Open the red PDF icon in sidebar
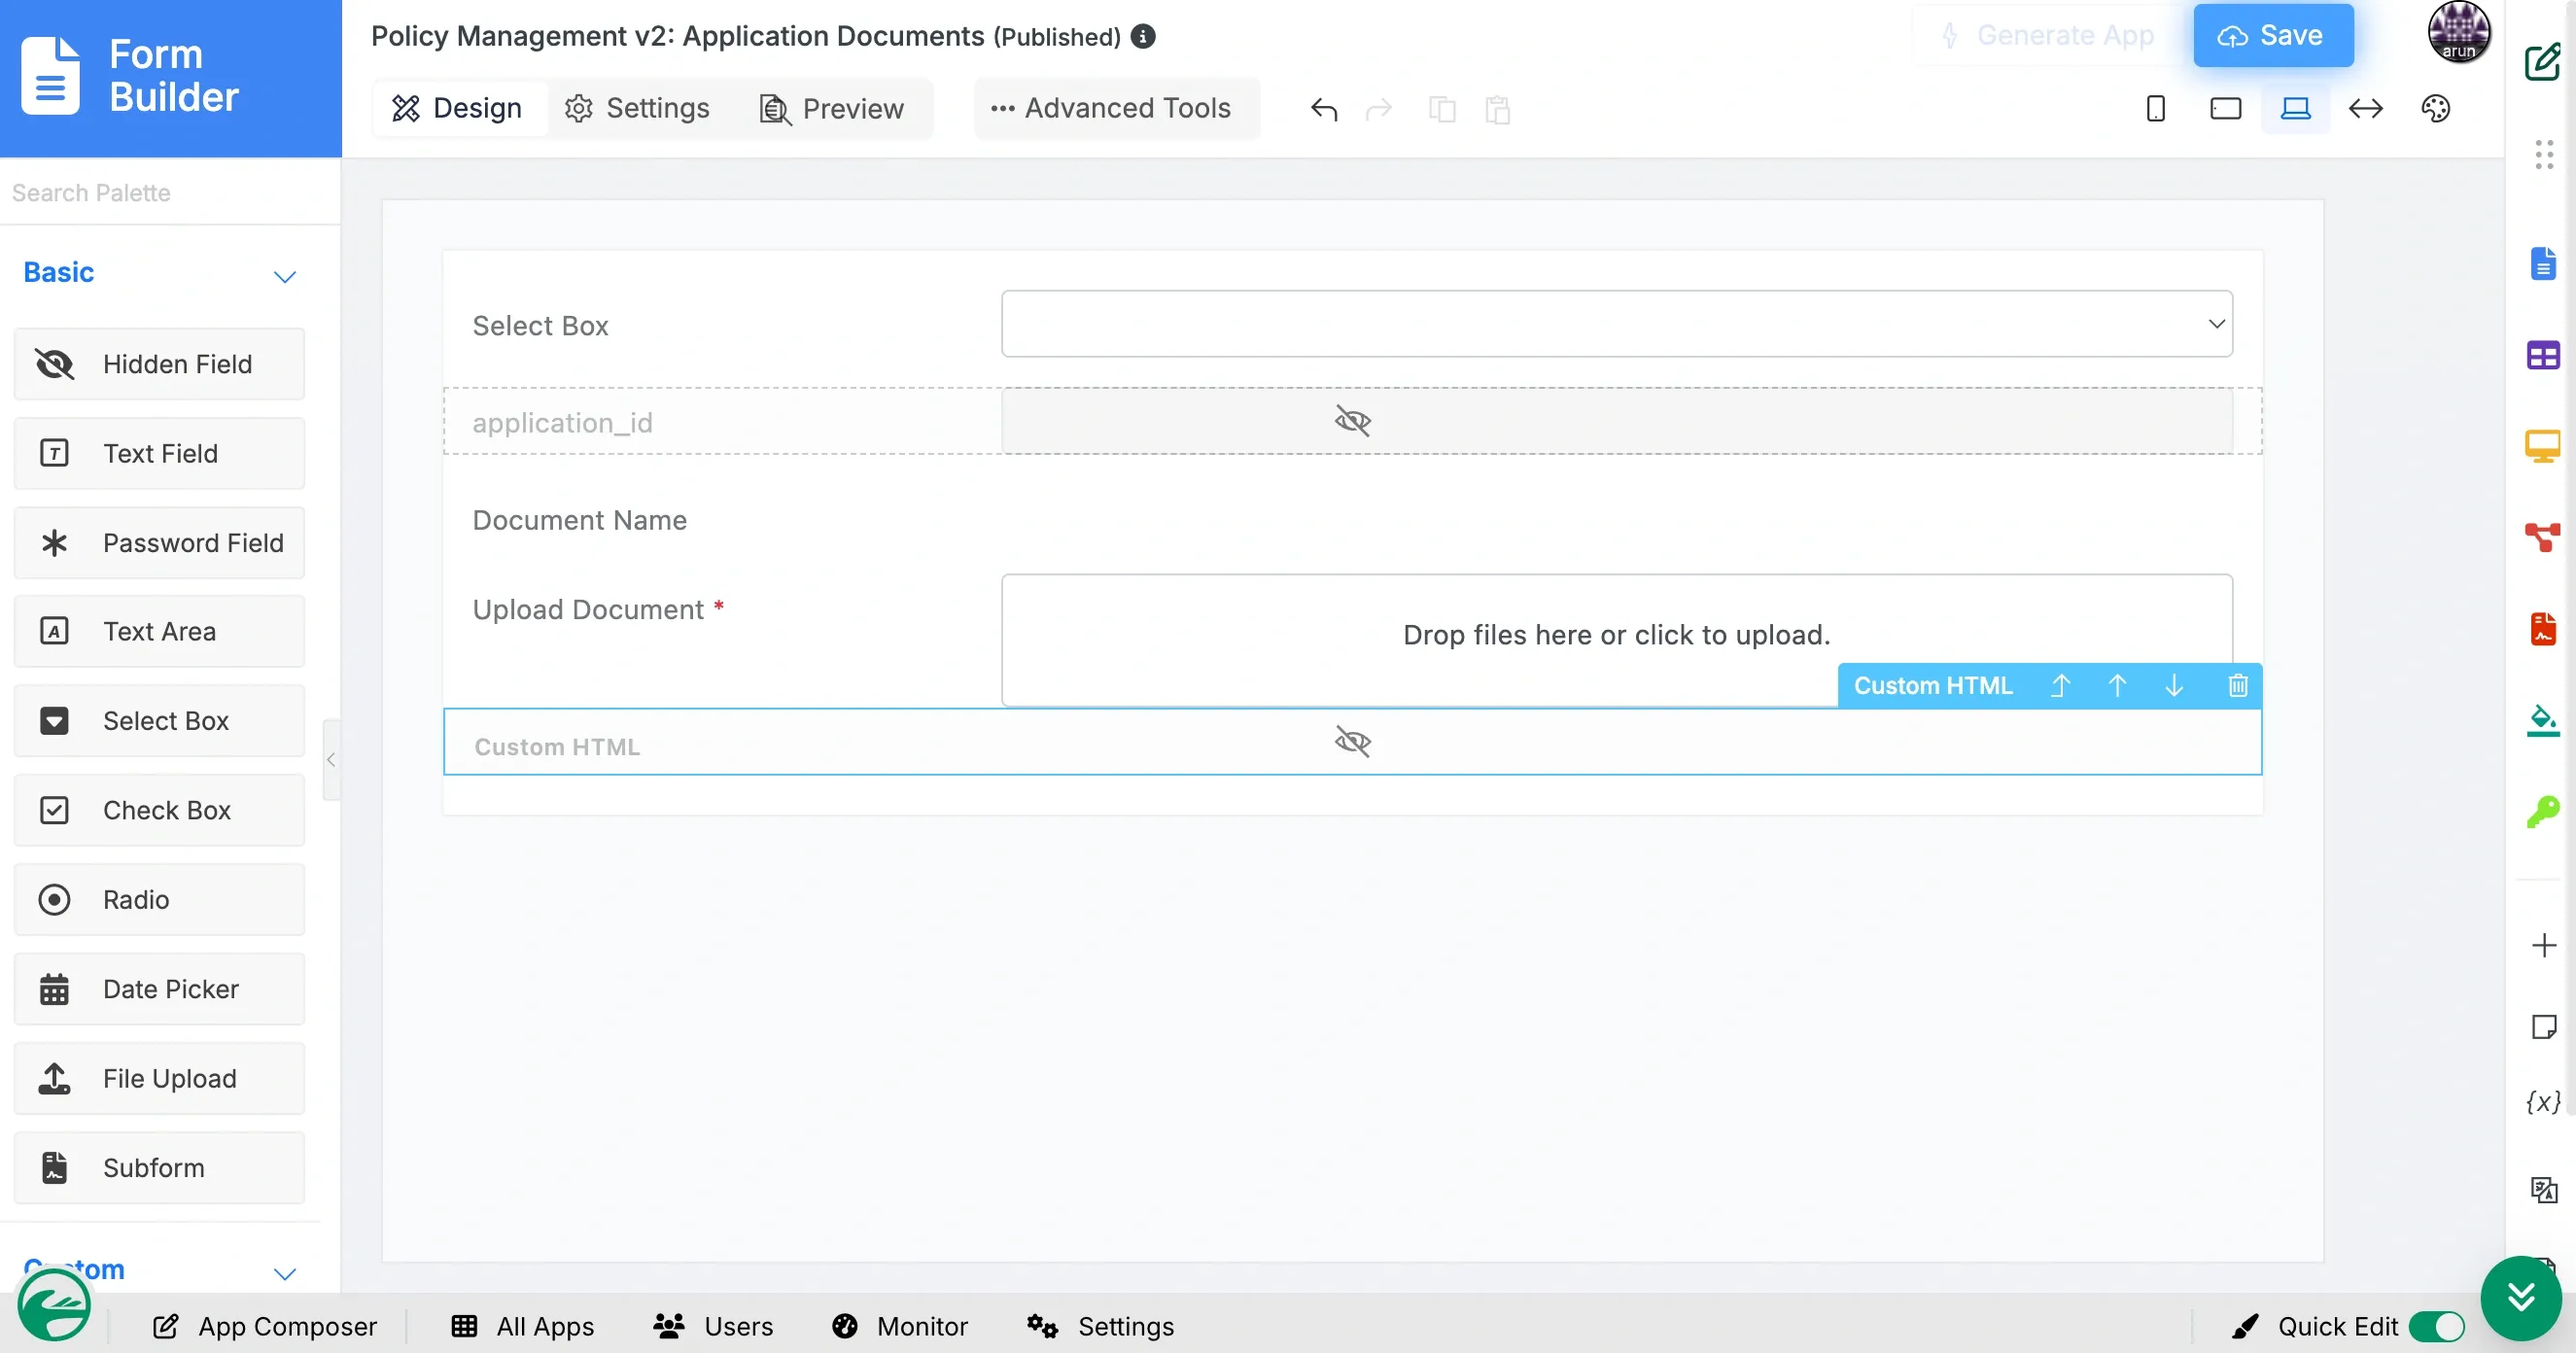Viewport: 2576px width, 1353px height. [2542, 630]
